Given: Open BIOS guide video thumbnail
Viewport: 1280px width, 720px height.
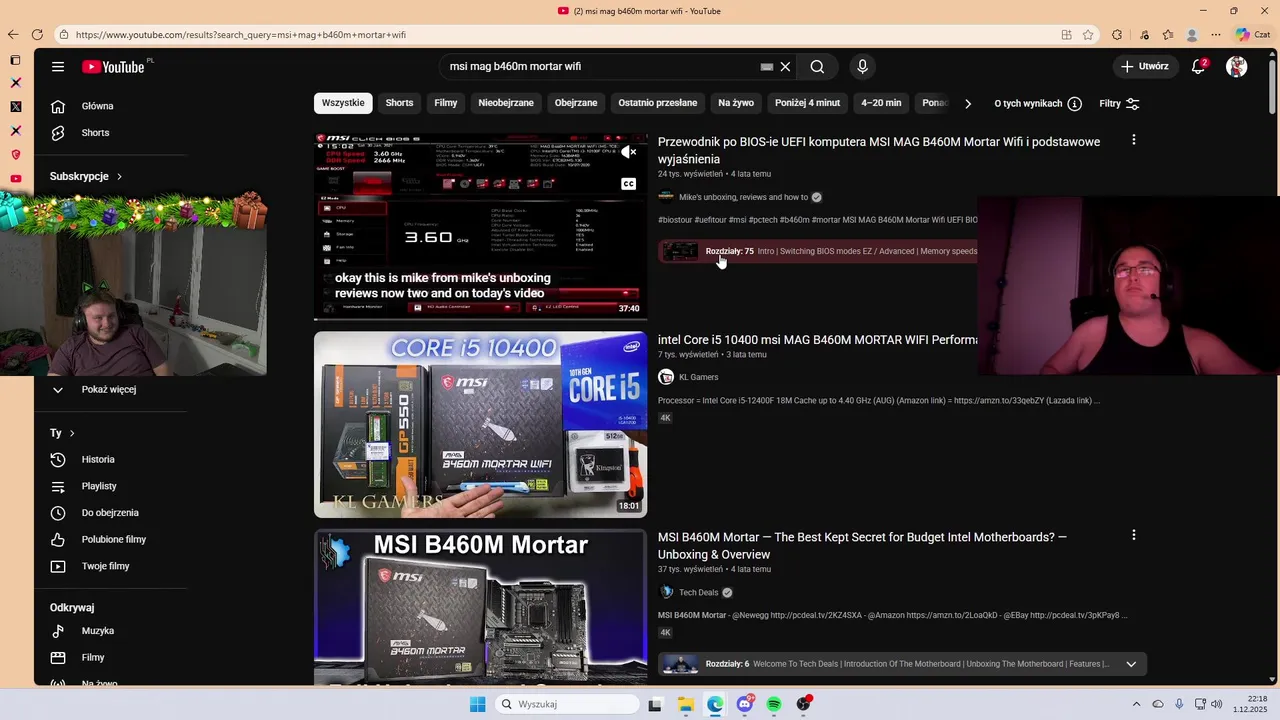Looking at the screenshot, I should point(480,226).
